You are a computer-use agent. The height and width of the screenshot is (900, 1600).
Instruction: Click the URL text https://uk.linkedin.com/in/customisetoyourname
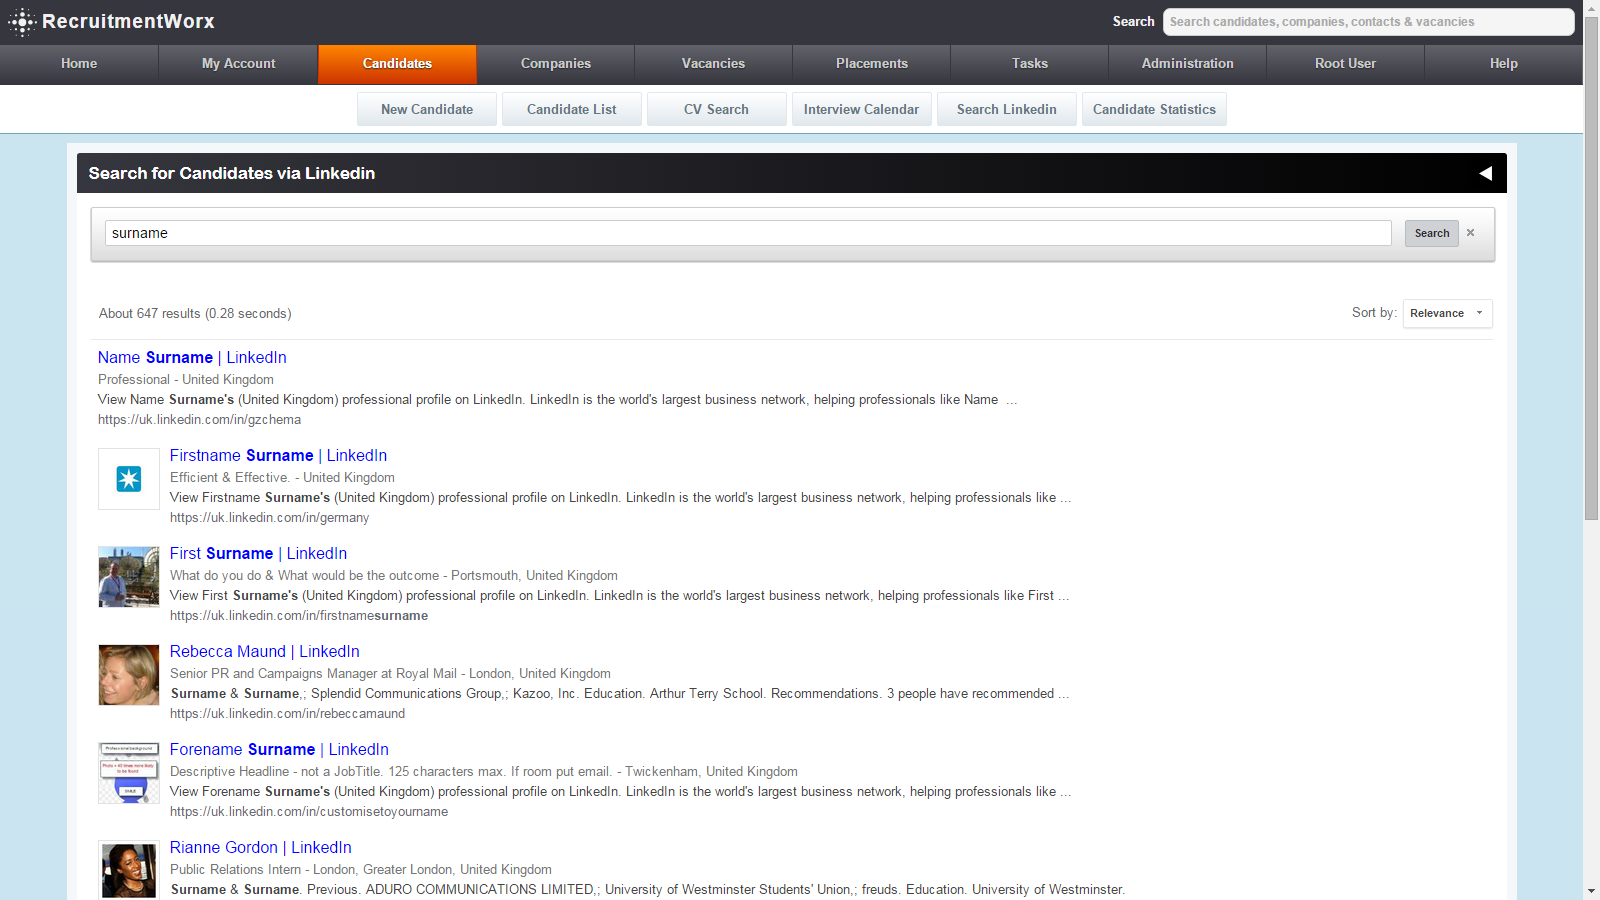tap(309, 811)
